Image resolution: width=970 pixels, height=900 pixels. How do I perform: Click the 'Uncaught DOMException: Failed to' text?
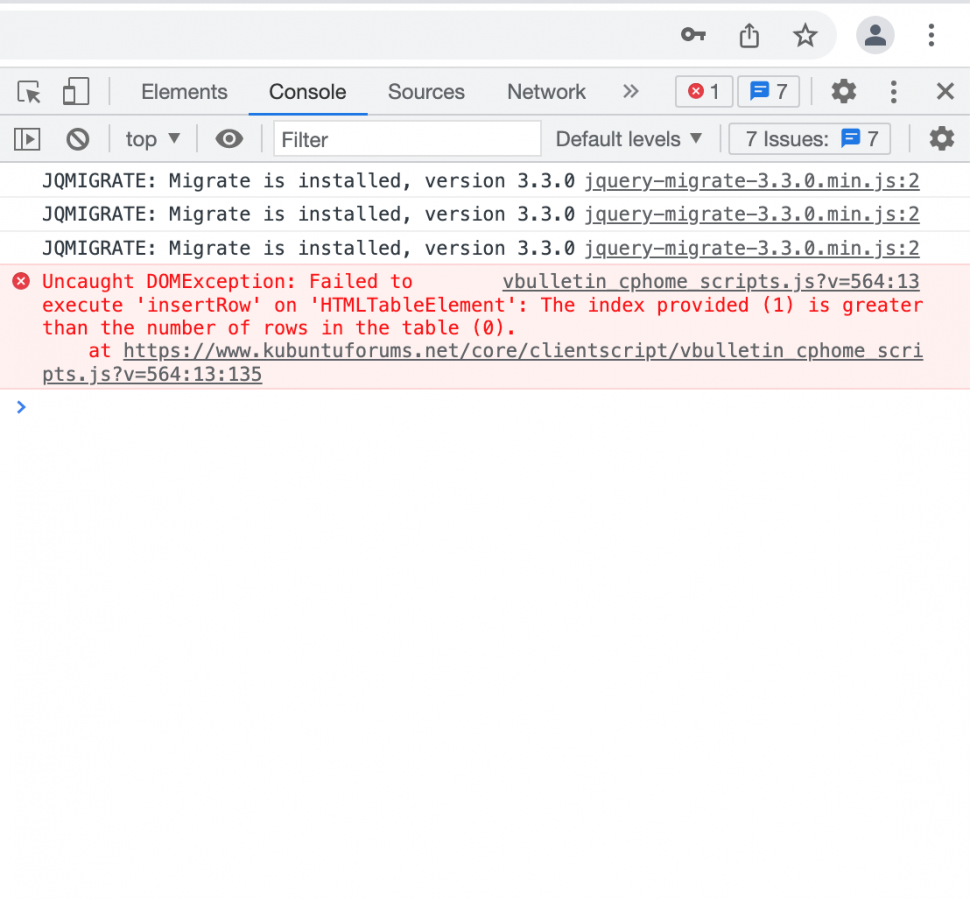coord(227,281)
